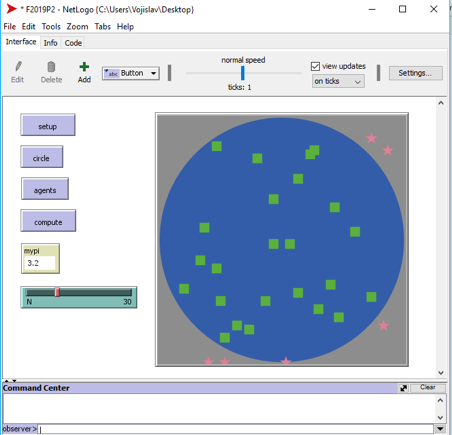Click the Command Center expand arrows icon
The image size is (452, 435).
point(403,388)
